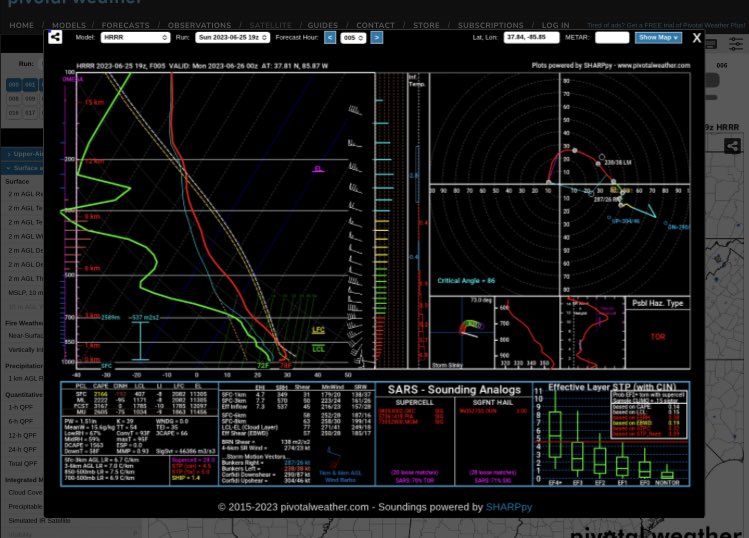Image resolution: width=749 pixels, height=538 pixels.
Task: Select 2 m AGL Wi... parameter in sidebar
Action: point(25,237)
